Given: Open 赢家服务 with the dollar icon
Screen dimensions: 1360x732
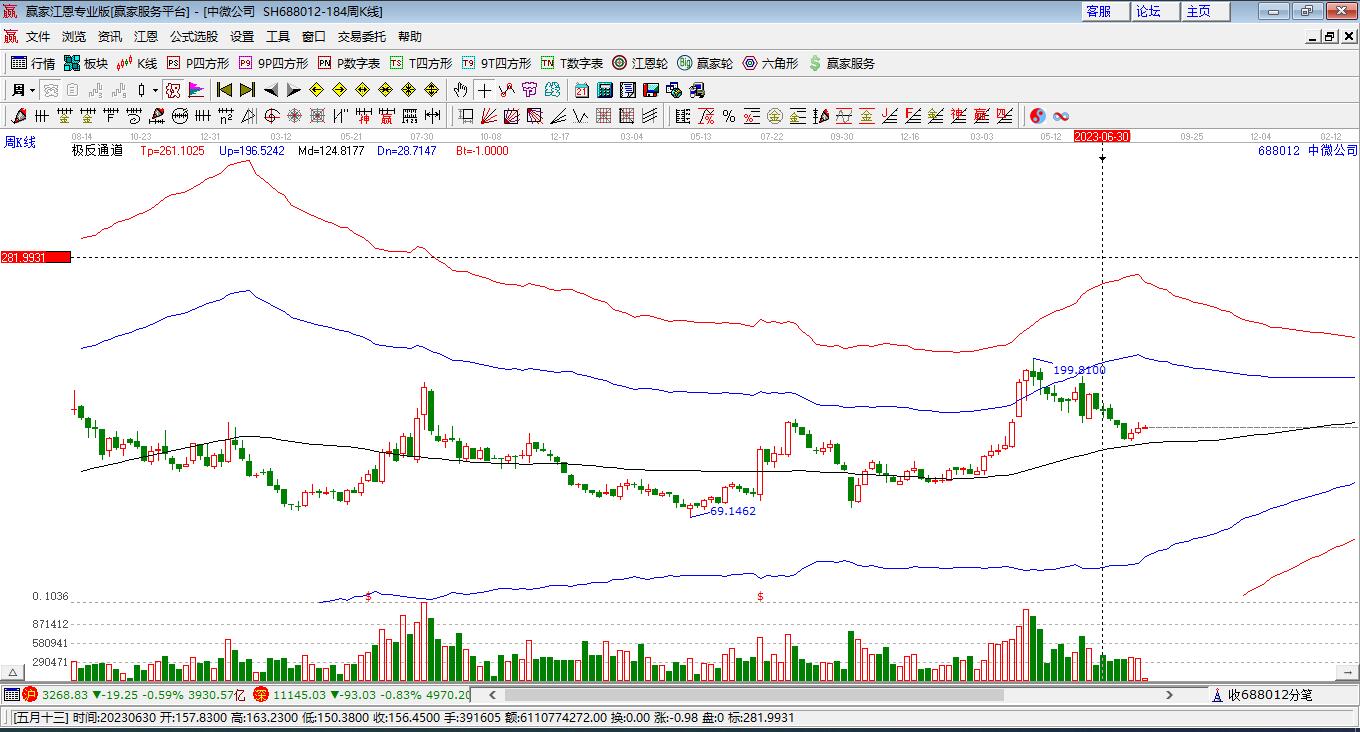Looking at the screenshot, I should 841,63.
